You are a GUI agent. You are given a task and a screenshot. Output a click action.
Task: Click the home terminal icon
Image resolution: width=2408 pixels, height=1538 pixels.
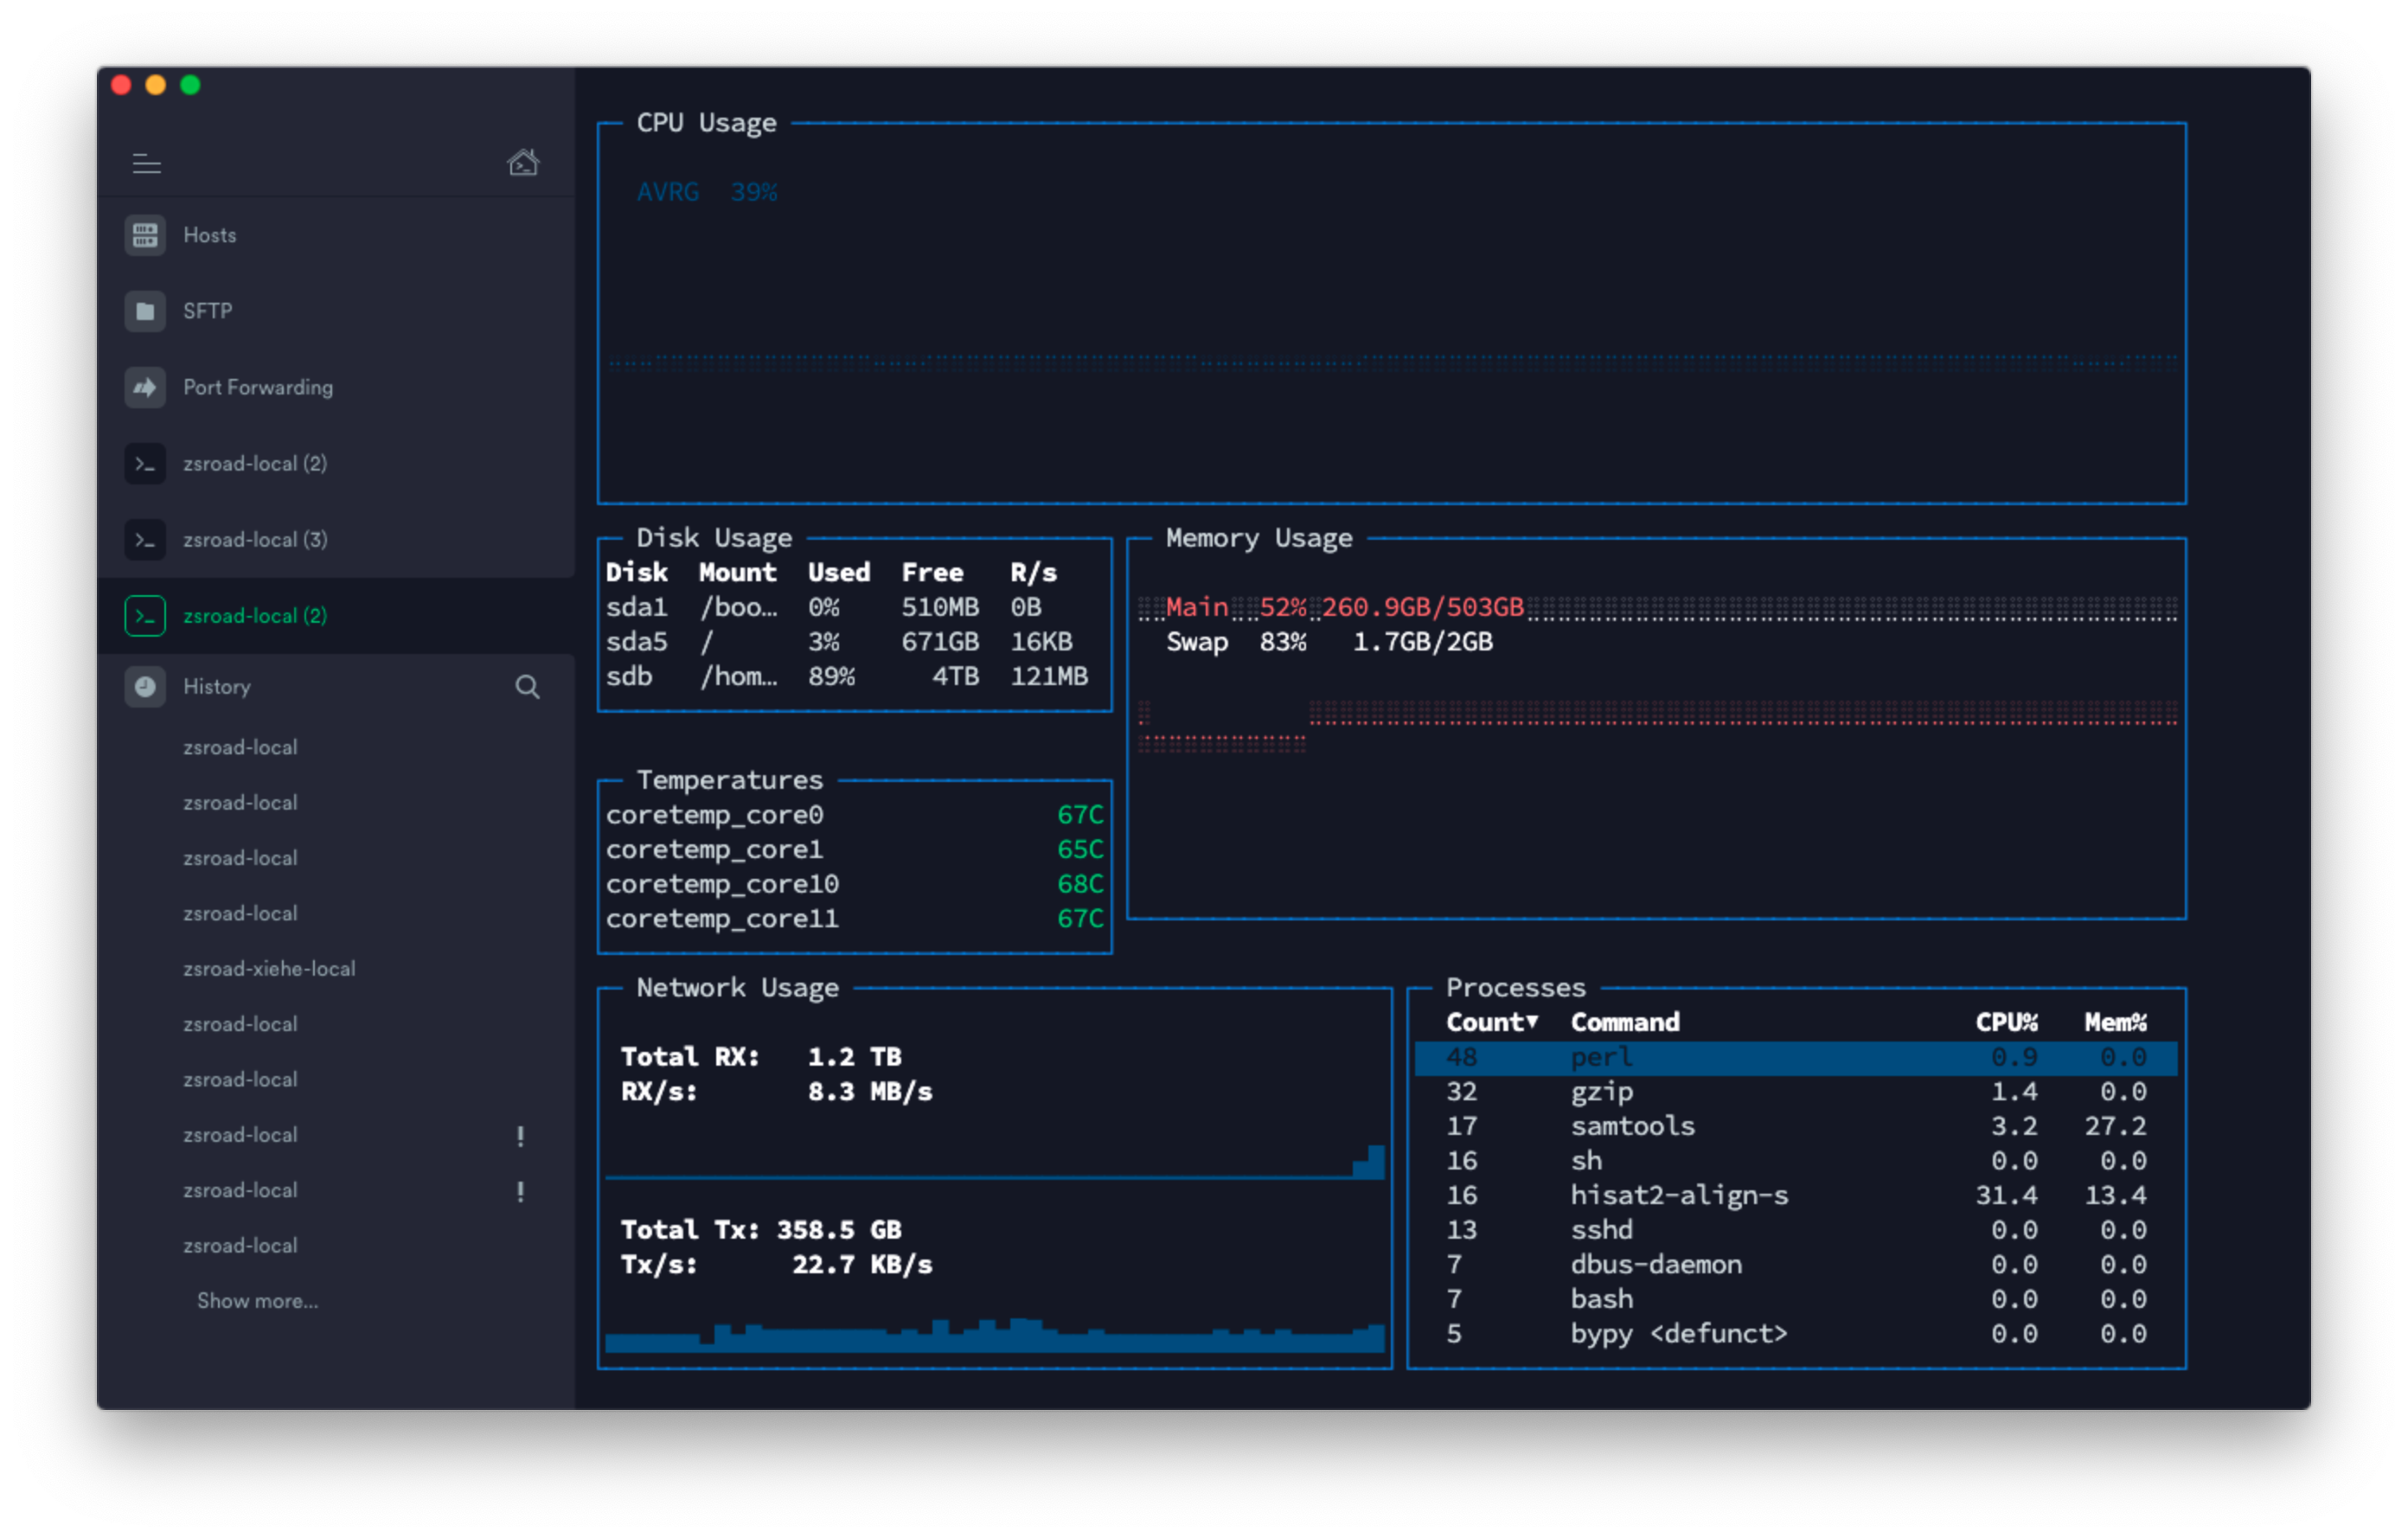click(x=522, y=163)
